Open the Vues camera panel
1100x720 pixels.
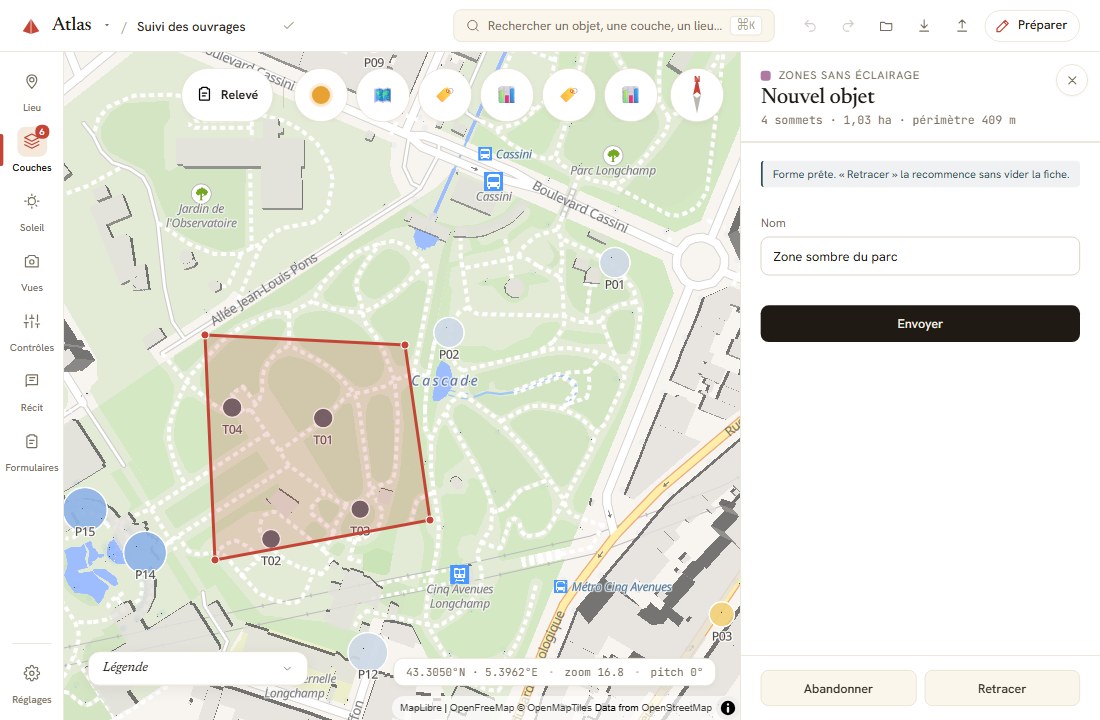point(32,272)
